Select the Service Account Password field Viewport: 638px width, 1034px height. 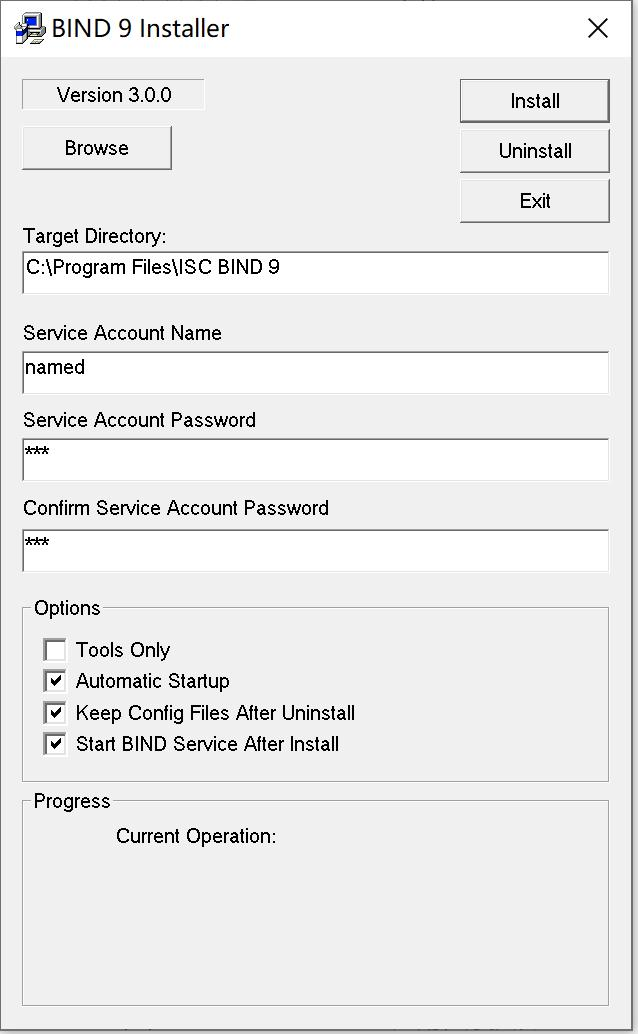pos(315,460)
